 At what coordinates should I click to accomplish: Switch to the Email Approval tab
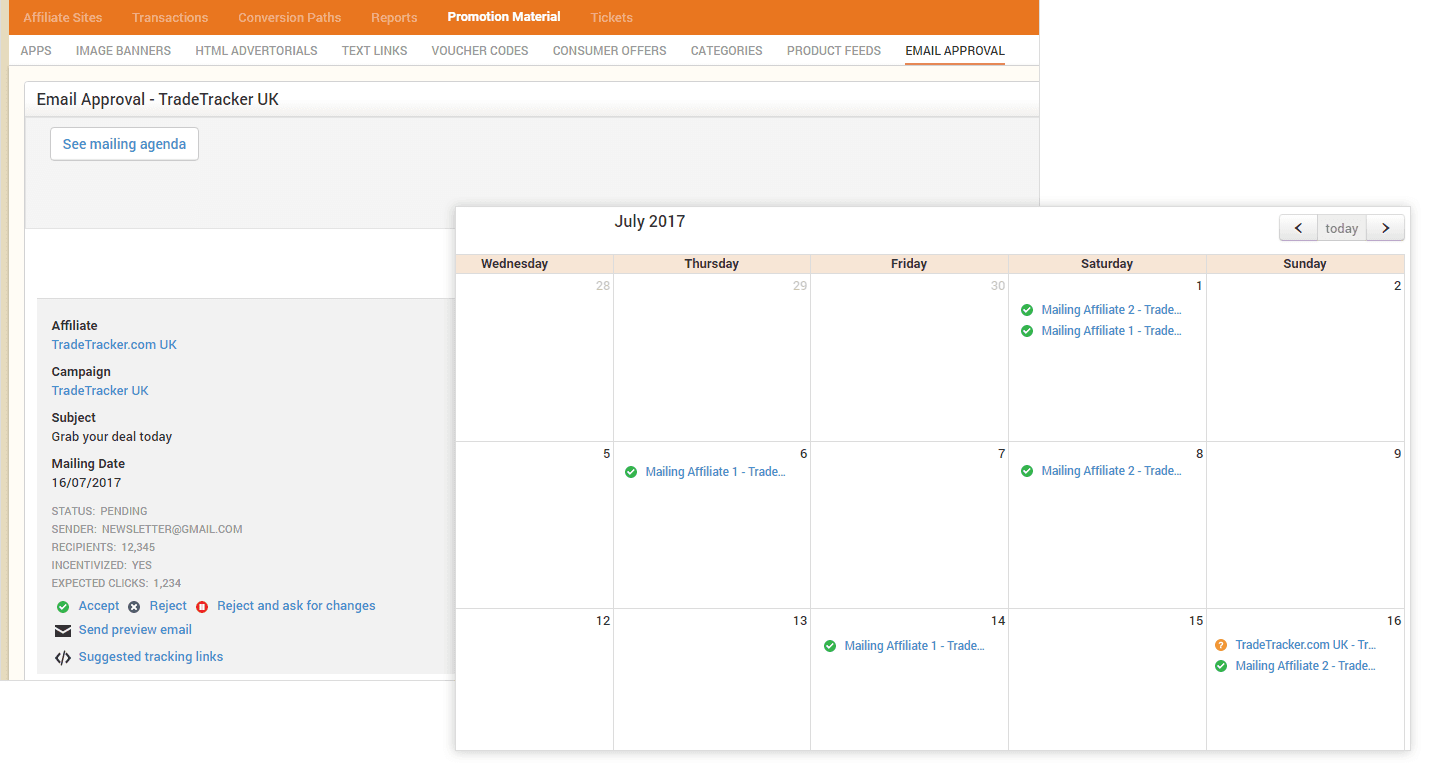tap(955, 51)
